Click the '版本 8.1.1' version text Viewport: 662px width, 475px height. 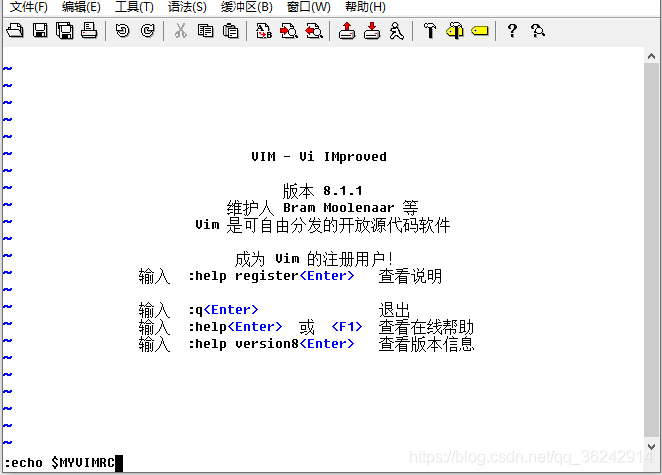click(x=323, y=191)
